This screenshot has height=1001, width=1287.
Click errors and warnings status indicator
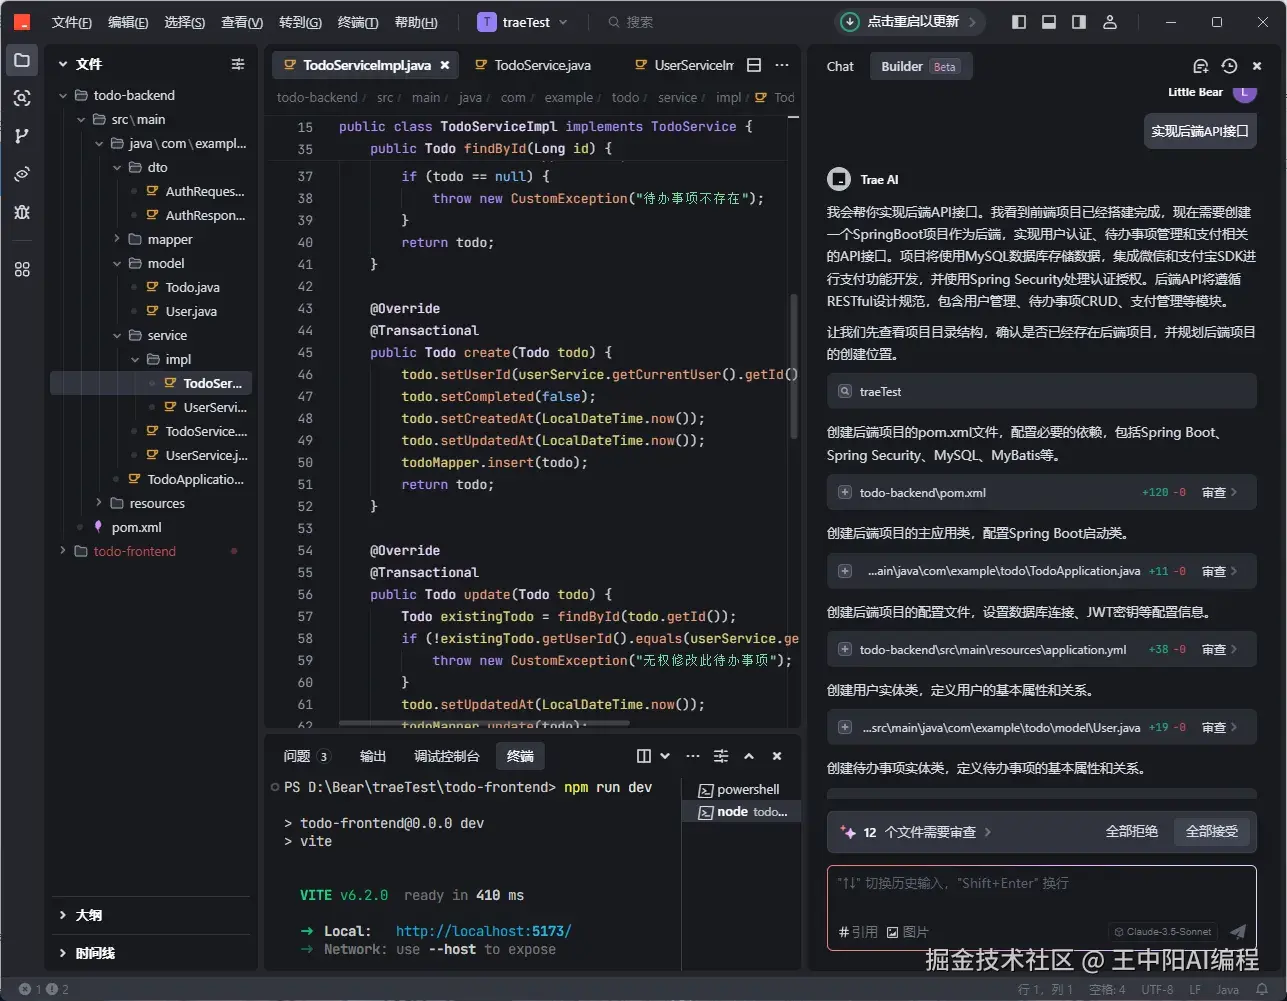(44, 989)
